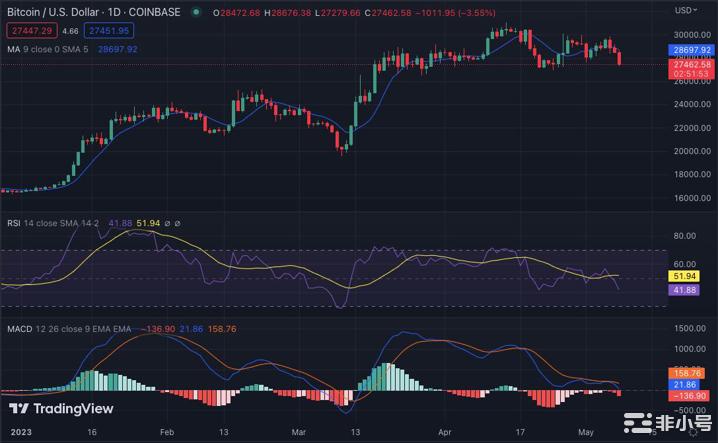718x443 pixels.
Task: Click the 1500.00 MACD scale mark
Action: (690, 328)
